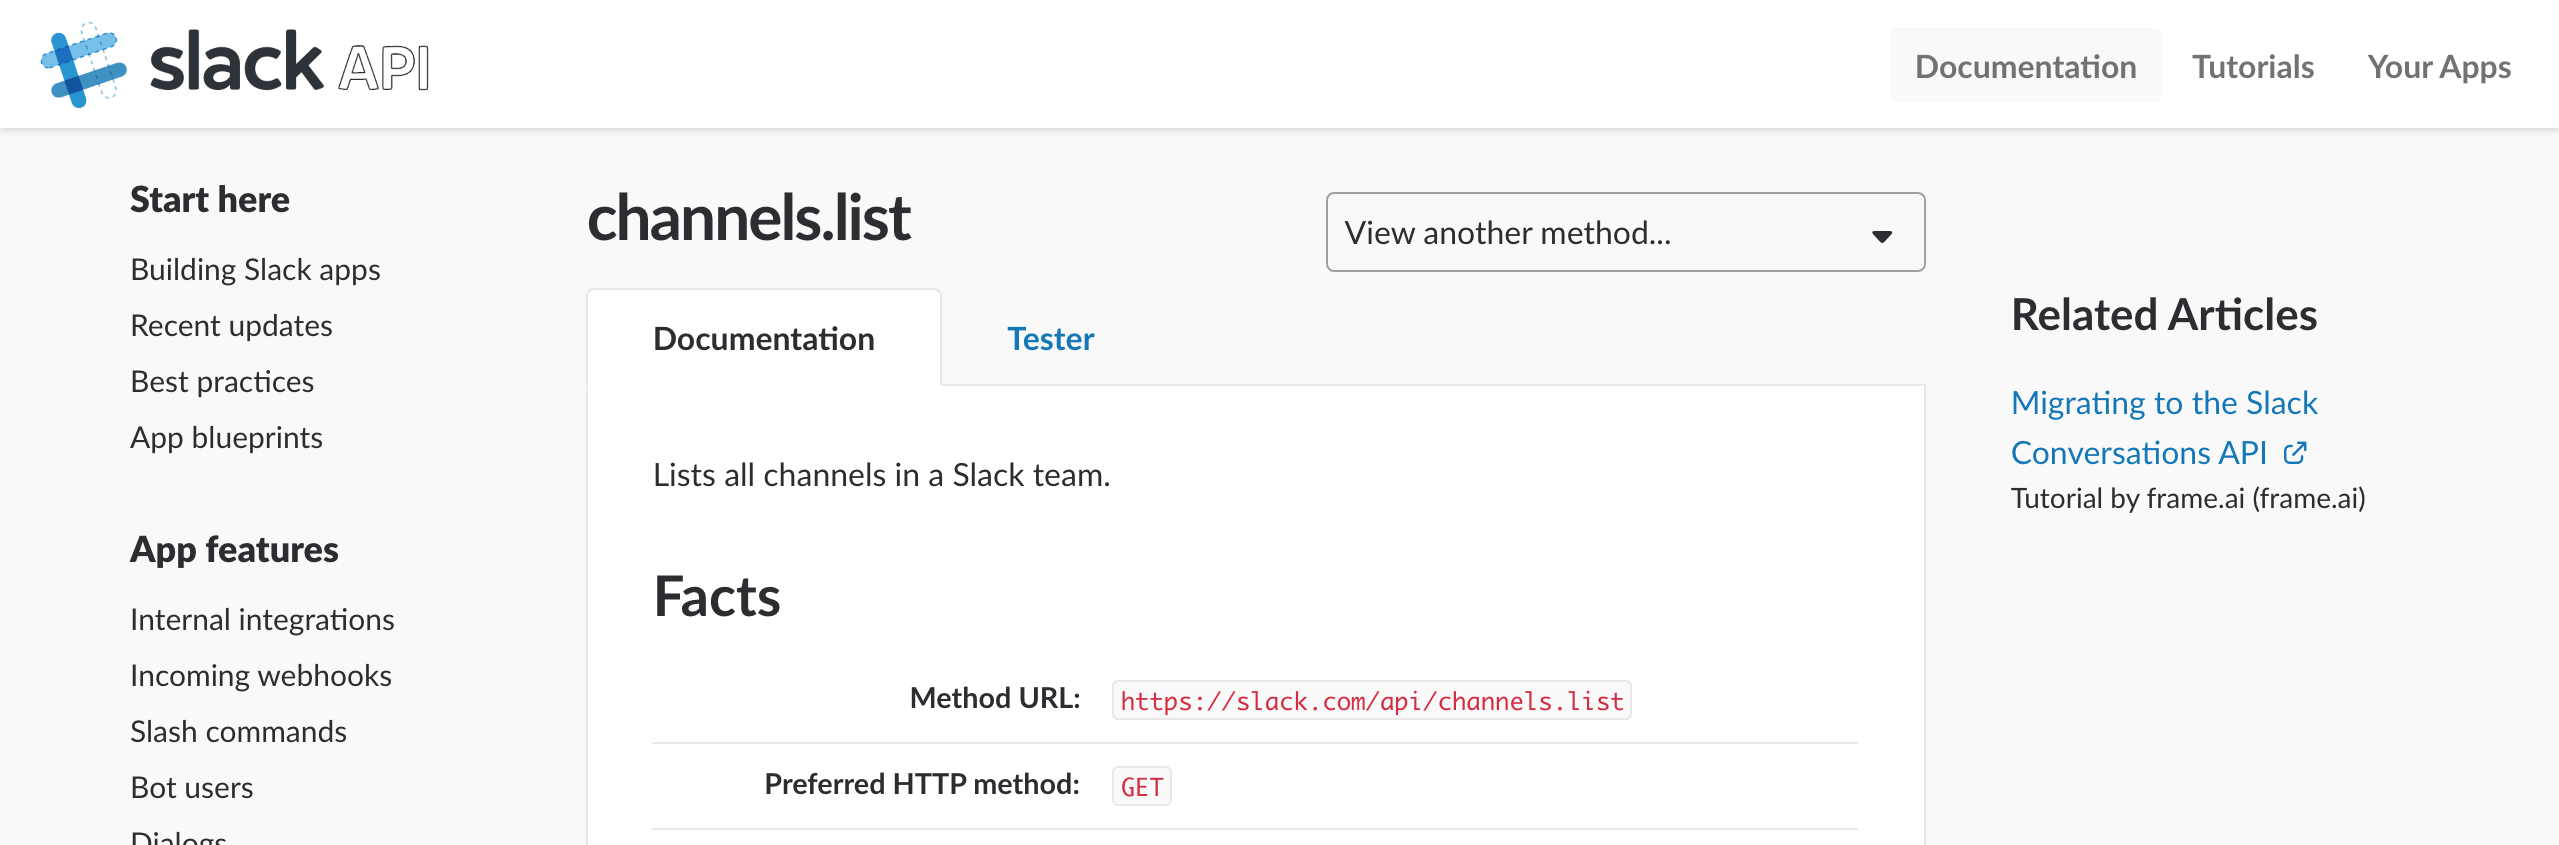Open Documentation in the top navigation
Viewport: 2559px width, 845px height.
(2025, 66)
